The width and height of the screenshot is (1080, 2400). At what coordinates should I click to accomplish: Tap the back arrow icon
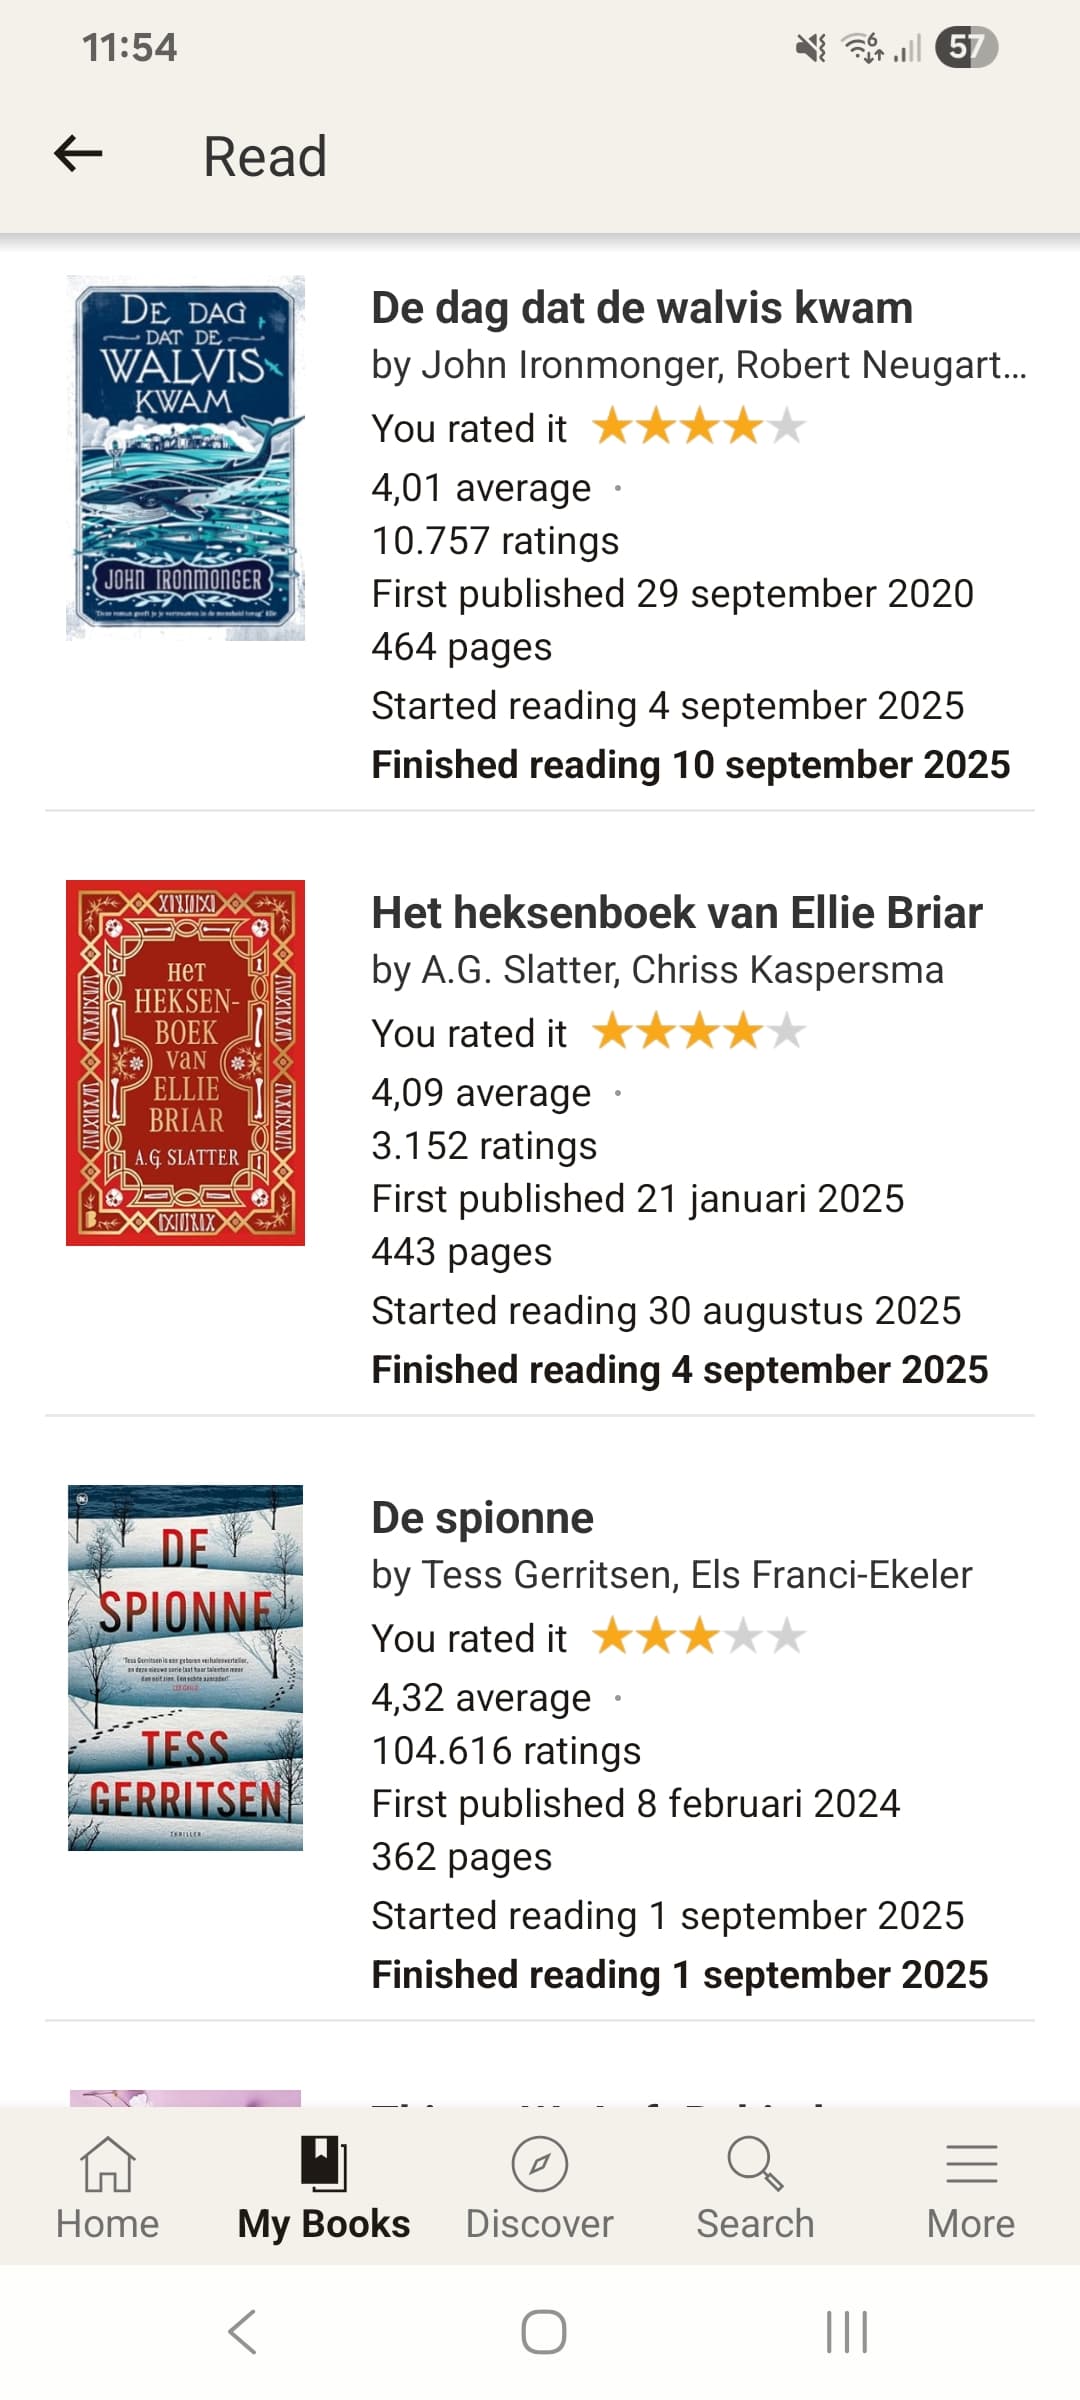78,154
